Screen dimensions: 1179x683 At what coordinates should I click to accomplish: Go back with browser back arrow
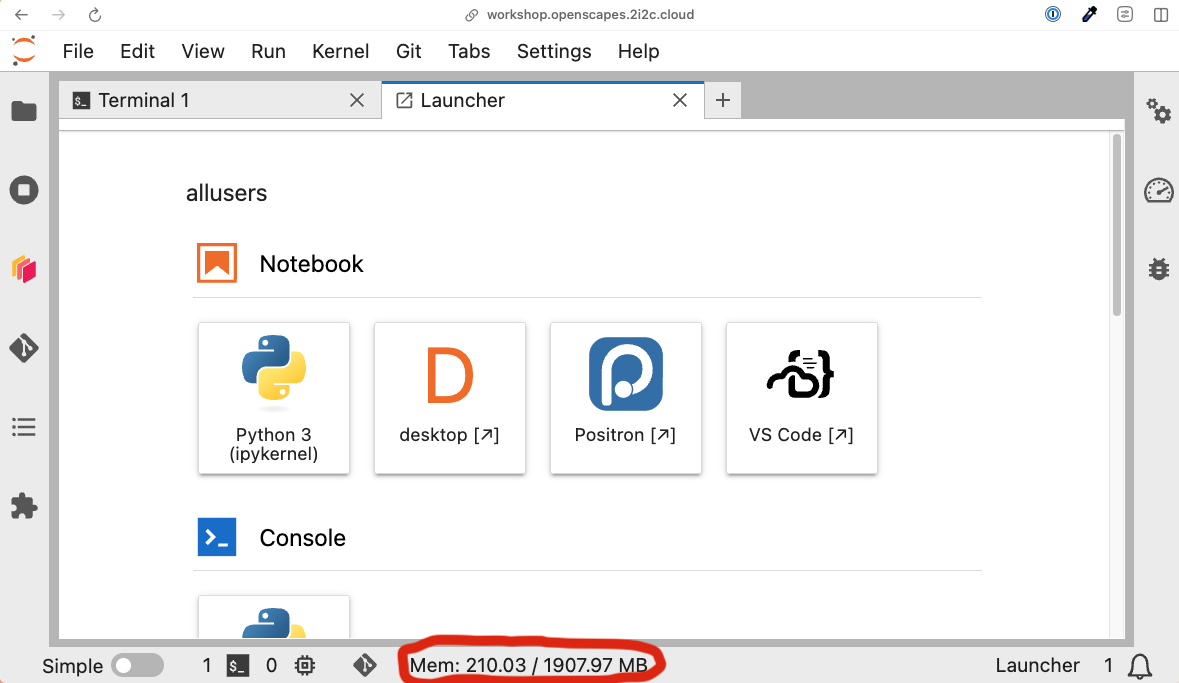(21, 14)
